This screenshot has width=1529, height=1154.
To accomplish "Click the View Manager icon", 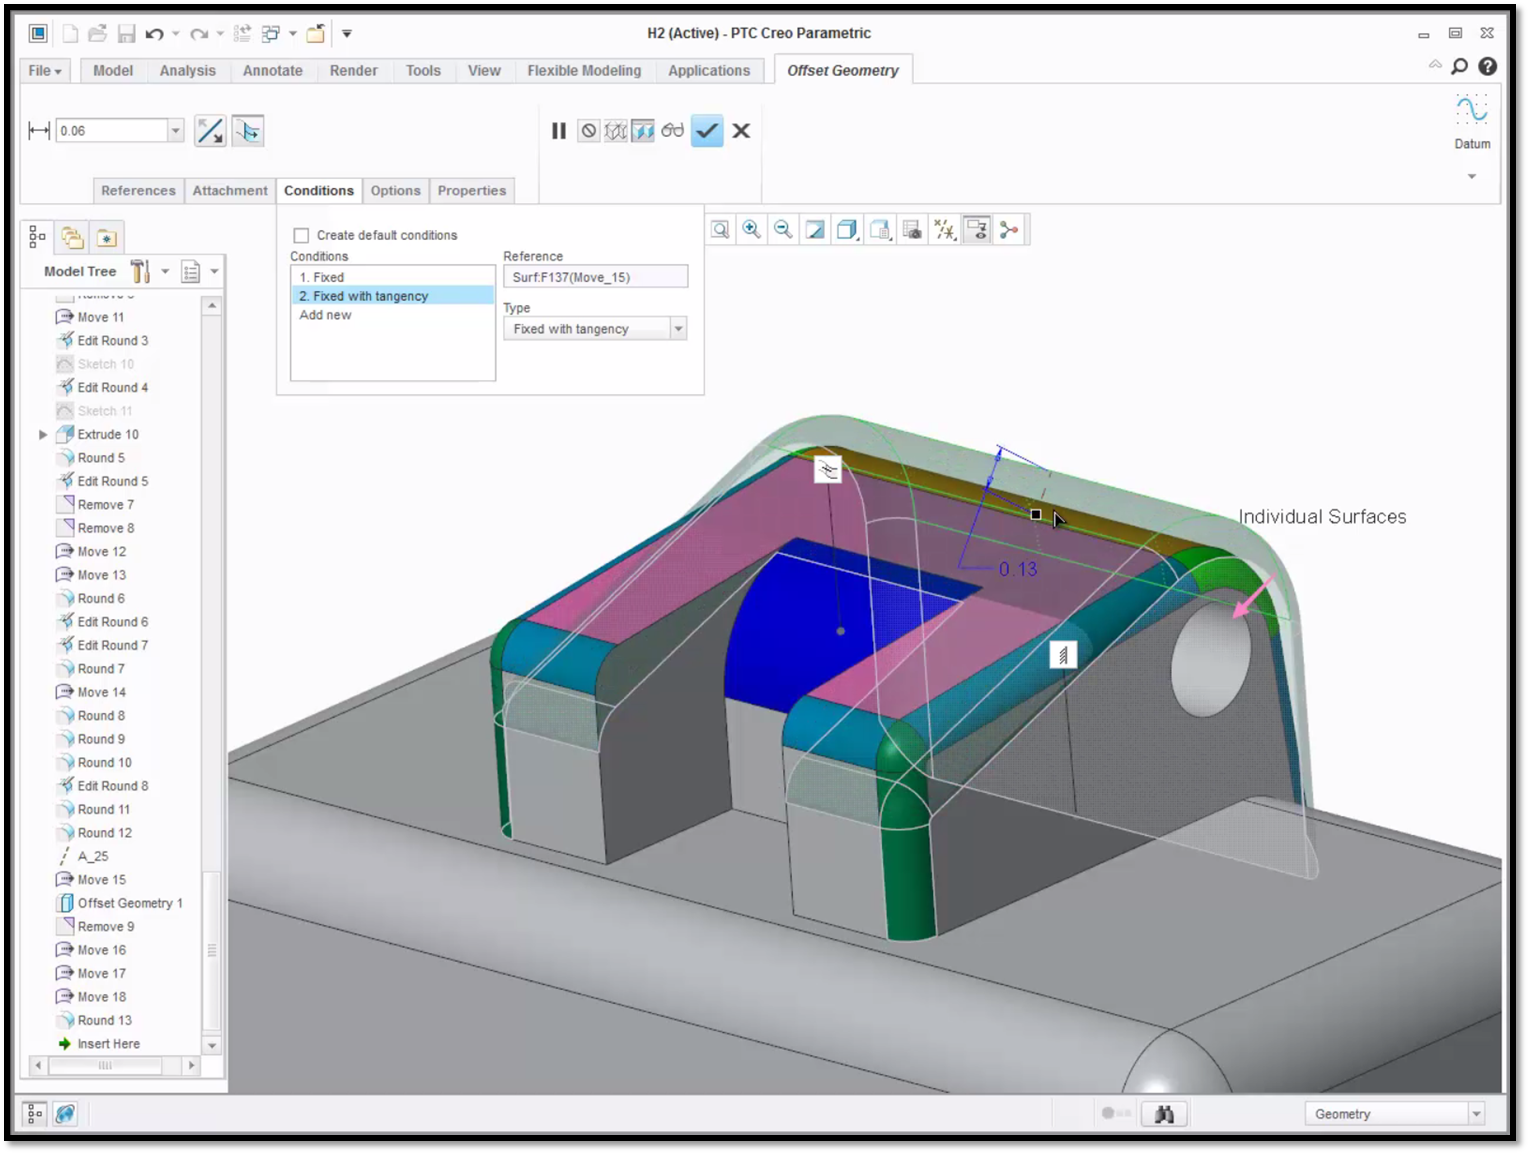I will (912, 230).
